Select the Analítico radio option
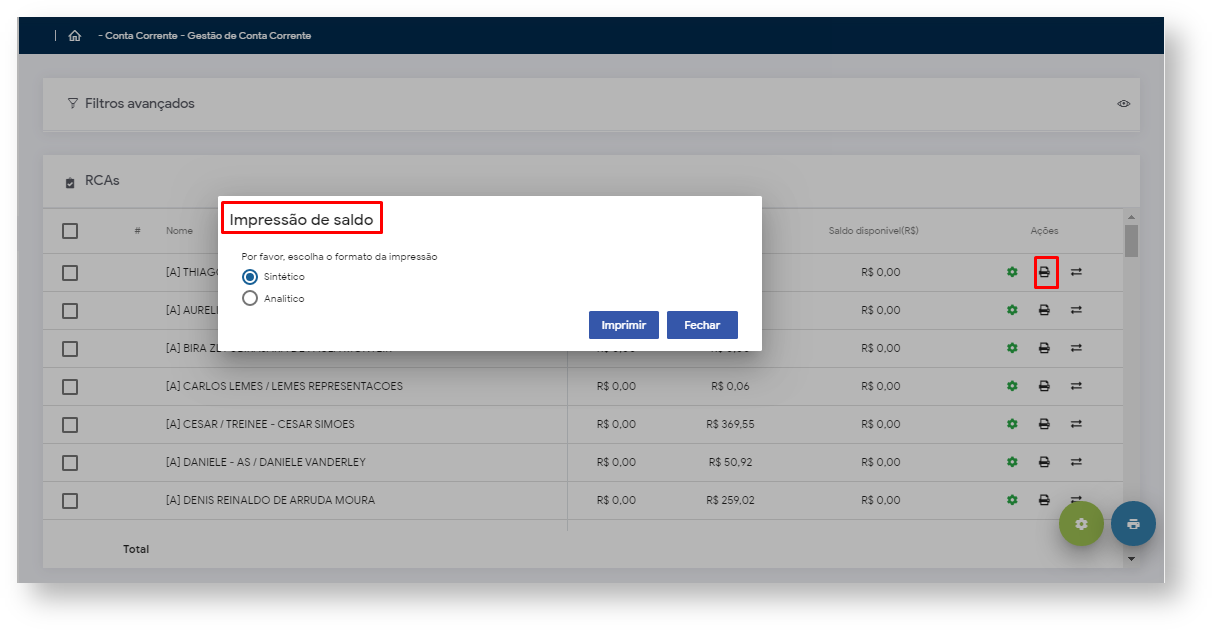The height and width of the screenshot is (631, 1213). (x=250, y=298)
